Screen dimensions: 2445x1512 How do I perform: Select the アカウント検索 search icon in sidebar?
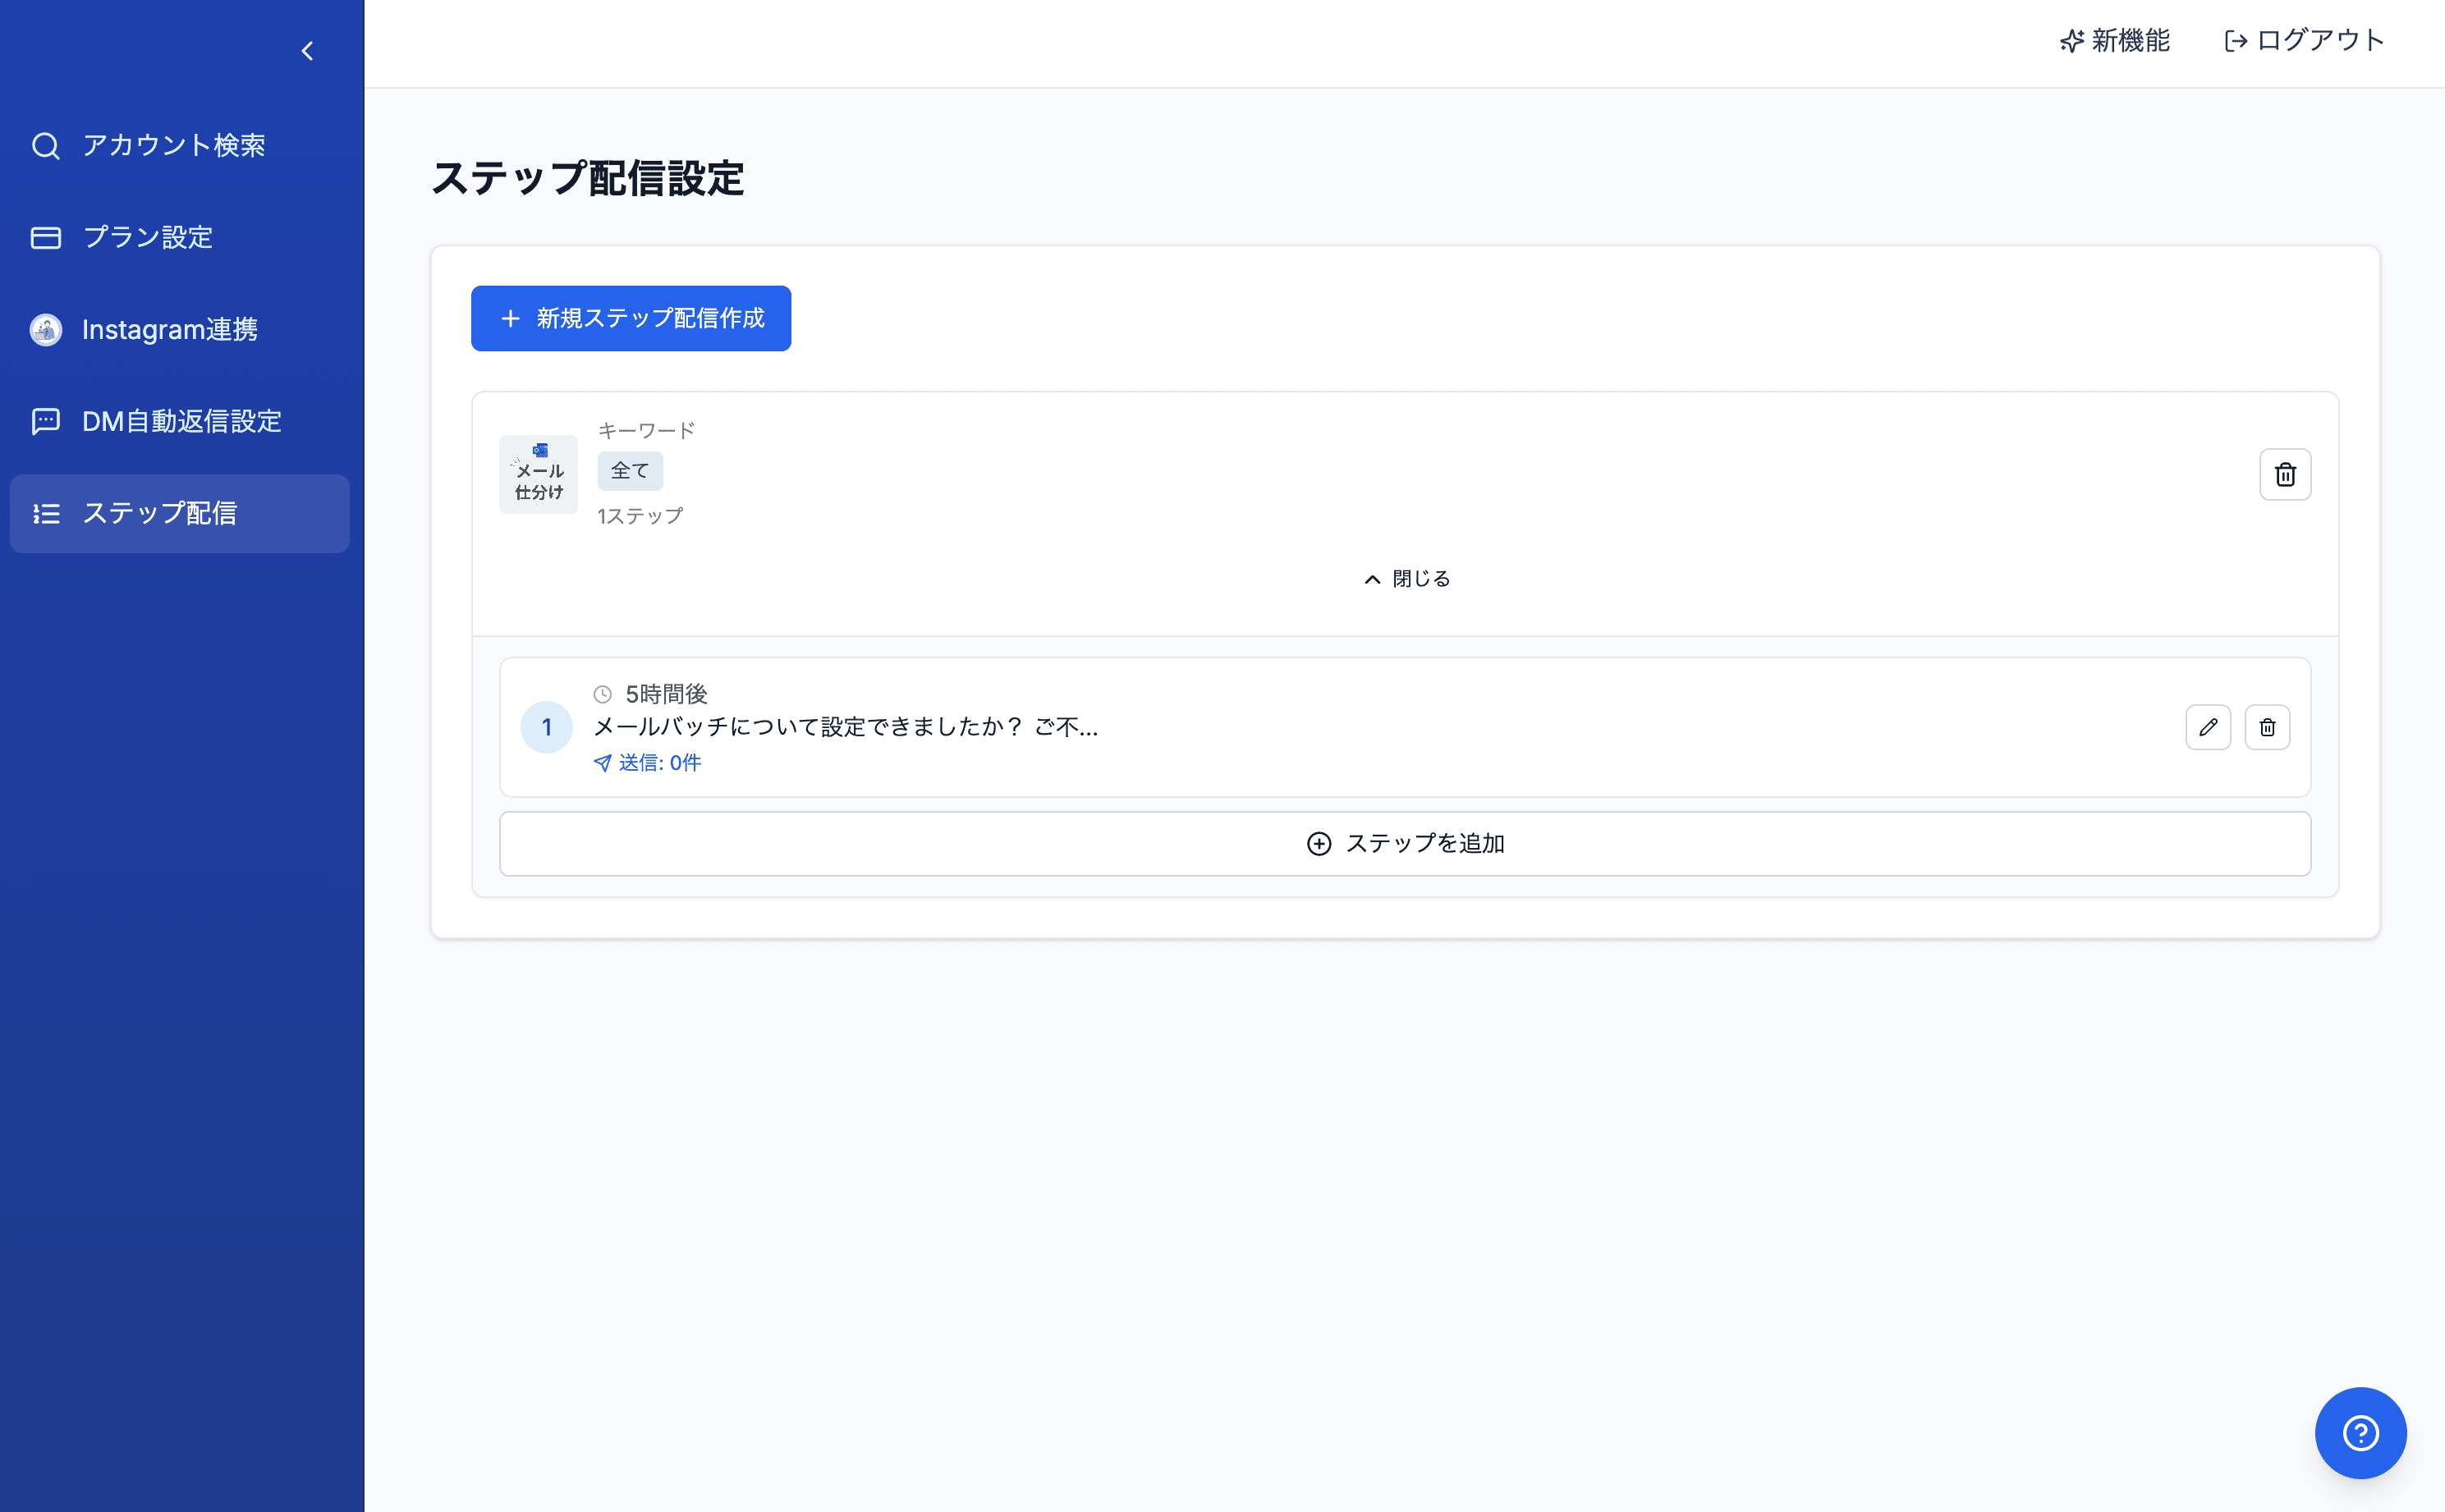tap(45, 145)
